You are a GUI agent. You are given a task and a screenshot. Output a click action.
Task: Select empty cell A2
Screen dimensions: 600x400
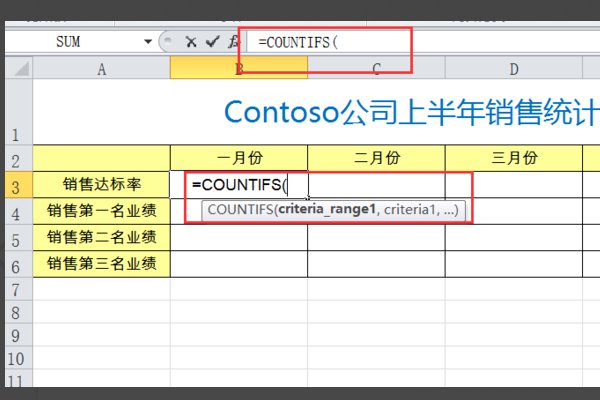click(x=101, y=158)
